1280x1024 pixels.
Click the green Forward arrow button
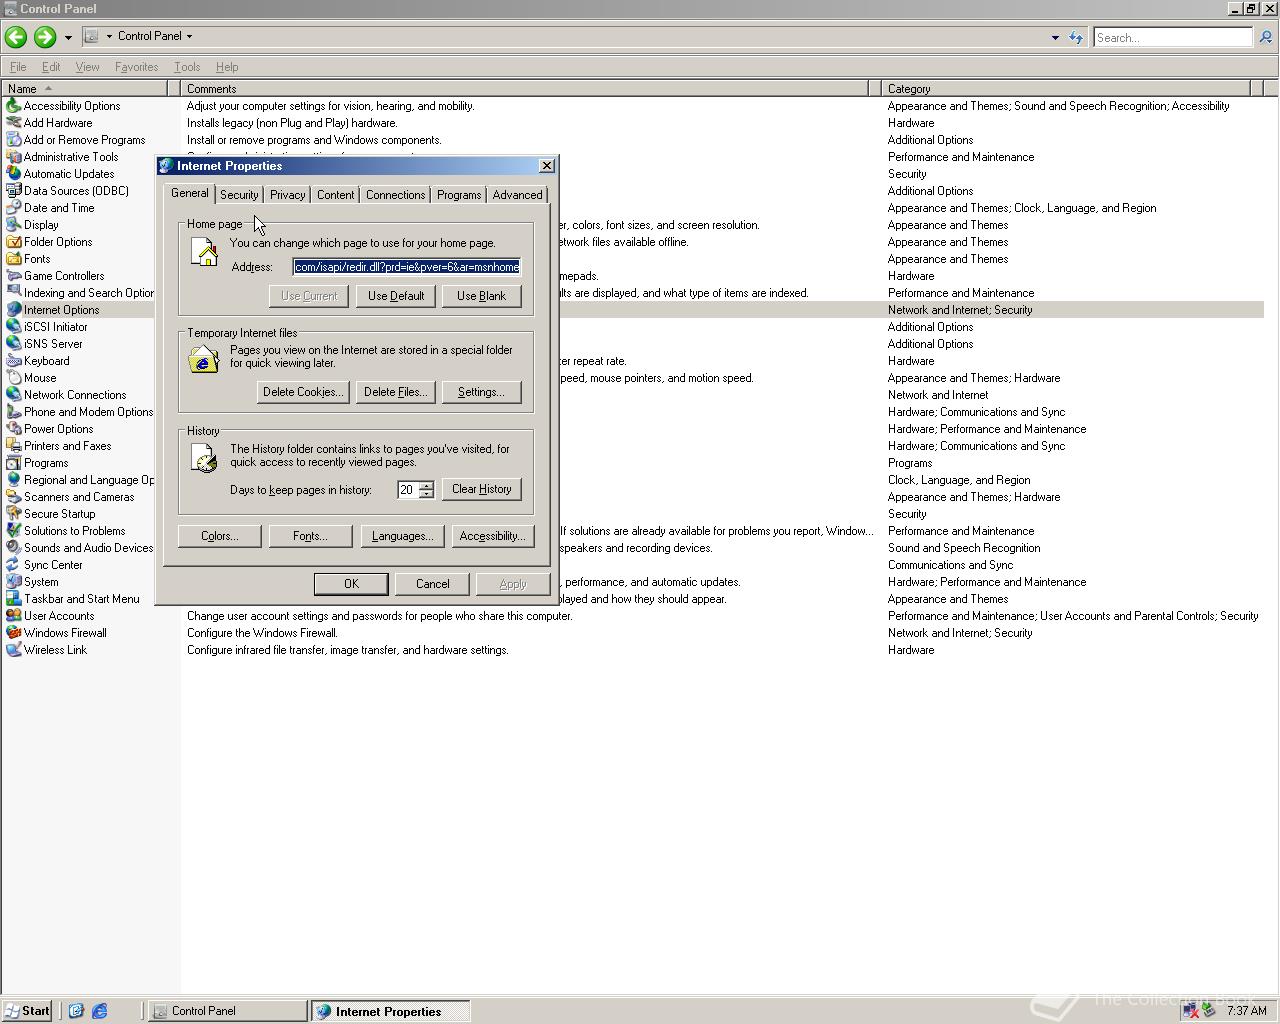click(x=44, y=37)
